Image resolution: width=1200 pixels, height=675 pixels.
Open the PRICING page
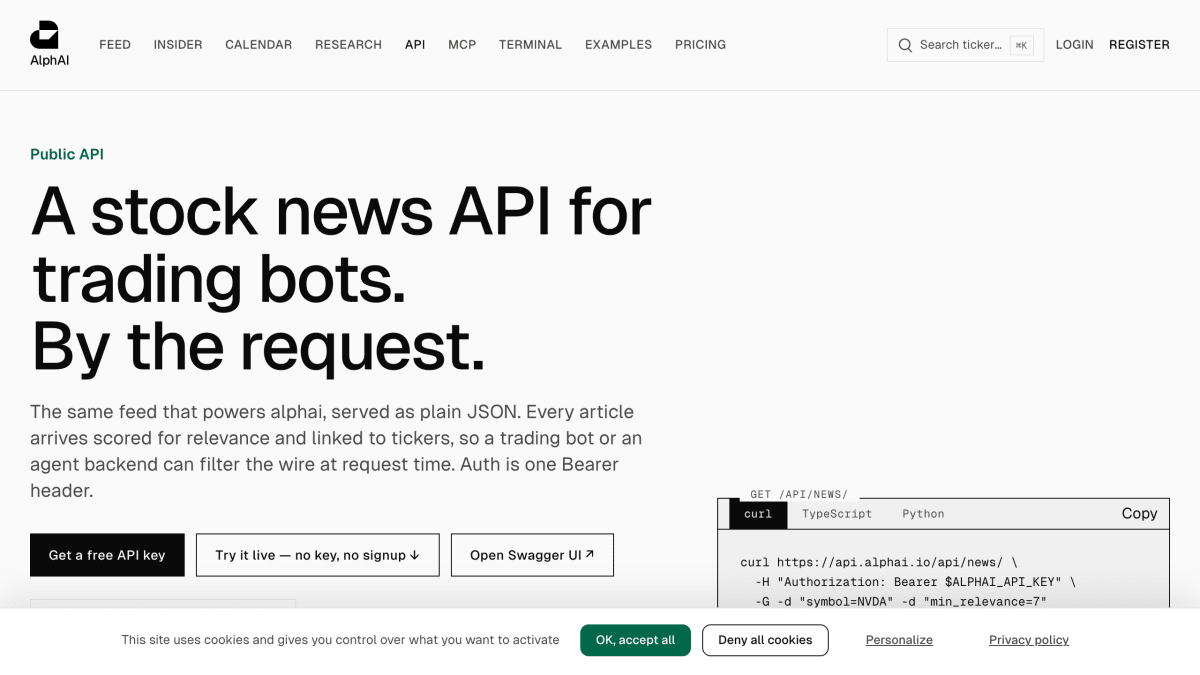click(700, 45)
